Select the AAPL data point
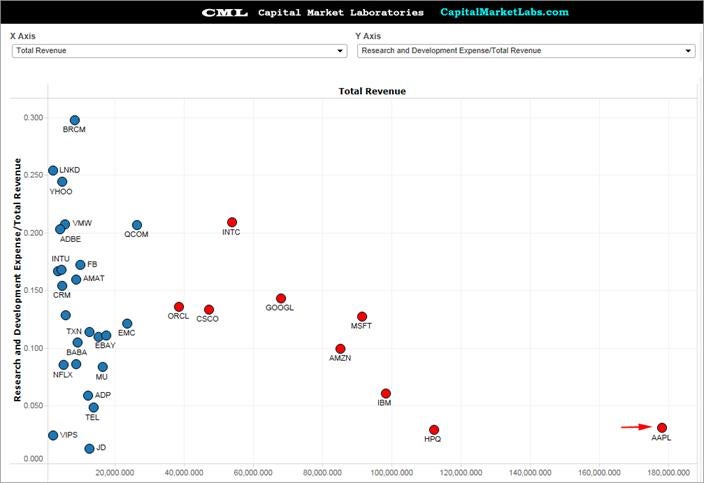704x483 pixels. [662, 428]
